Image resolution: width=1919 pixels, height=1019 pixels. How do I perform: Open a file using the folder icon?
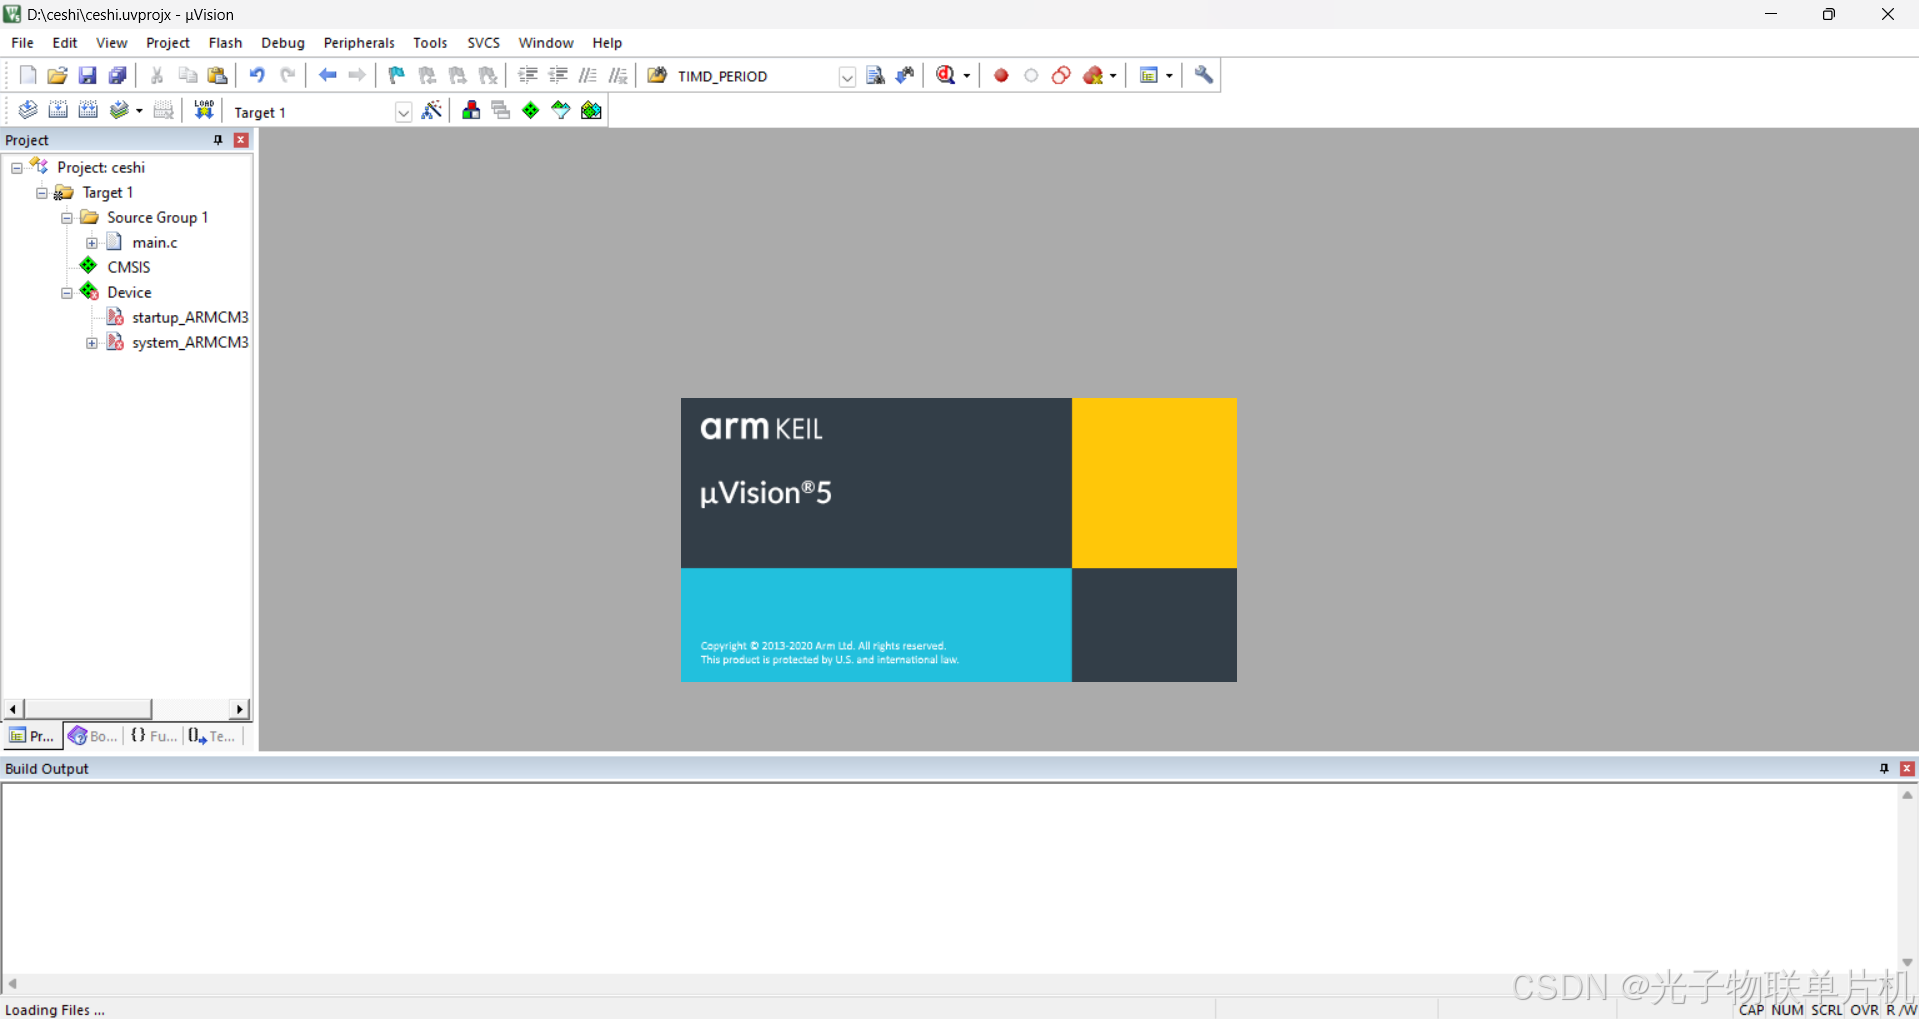[x=58, y=75]
